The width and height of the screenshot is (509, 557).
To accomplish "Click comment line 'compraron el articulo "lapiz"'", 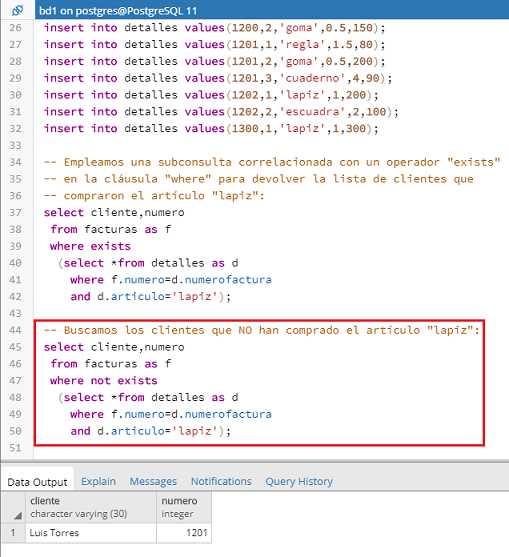I will coord(154,196).
